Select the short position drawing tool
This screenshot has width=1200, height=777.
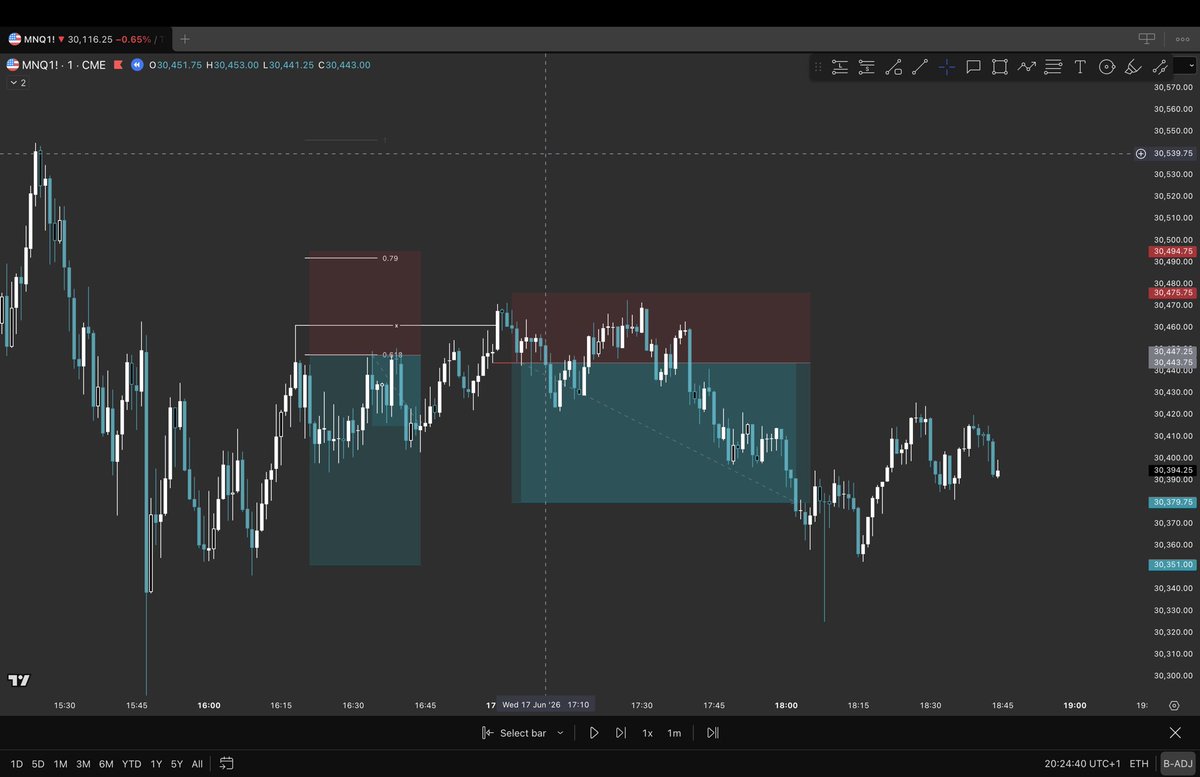pos(867,67)
